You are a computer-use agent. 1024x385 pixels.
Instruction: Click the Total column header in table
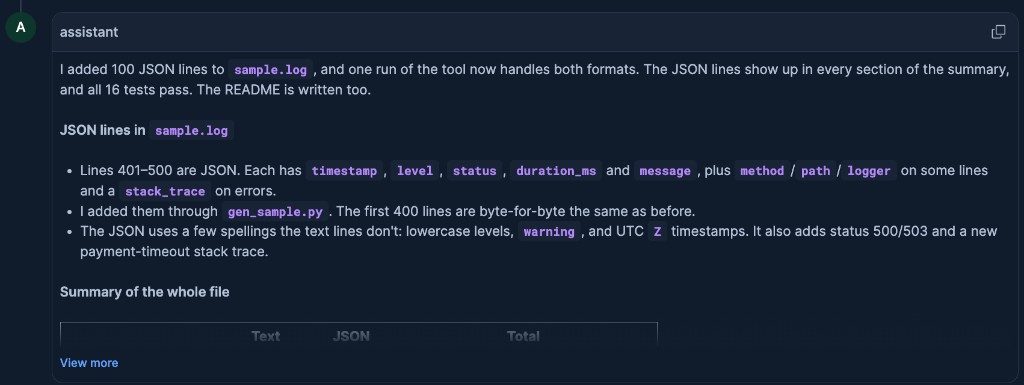point(523,336)
